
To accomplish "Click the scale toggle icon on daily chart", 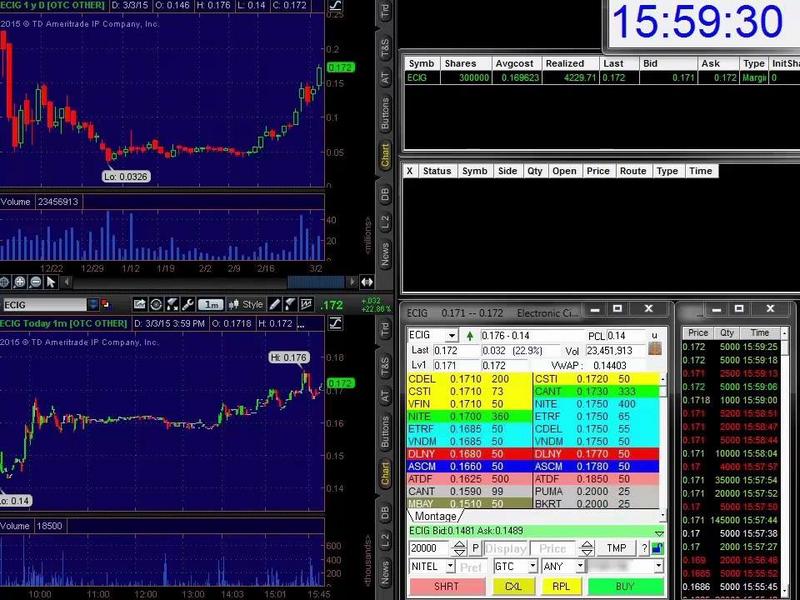I will (x=336, y=6).
